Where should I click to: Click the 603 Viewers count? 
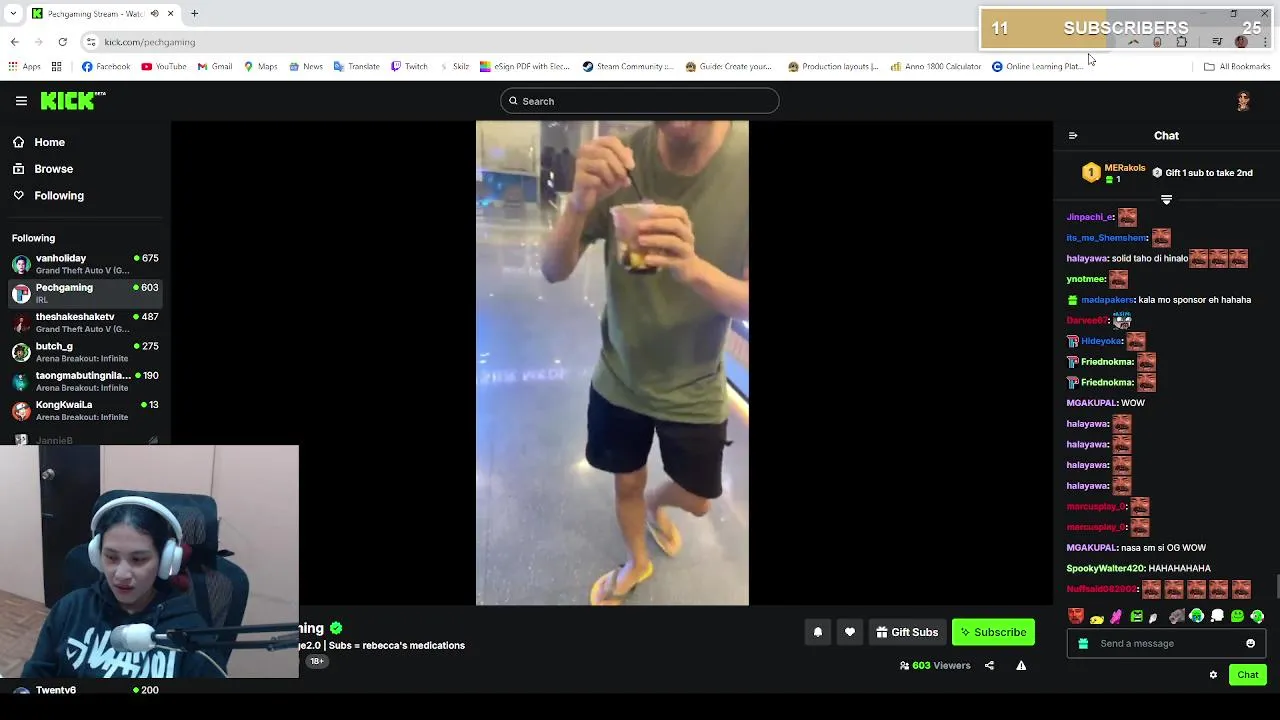point(934,666)
